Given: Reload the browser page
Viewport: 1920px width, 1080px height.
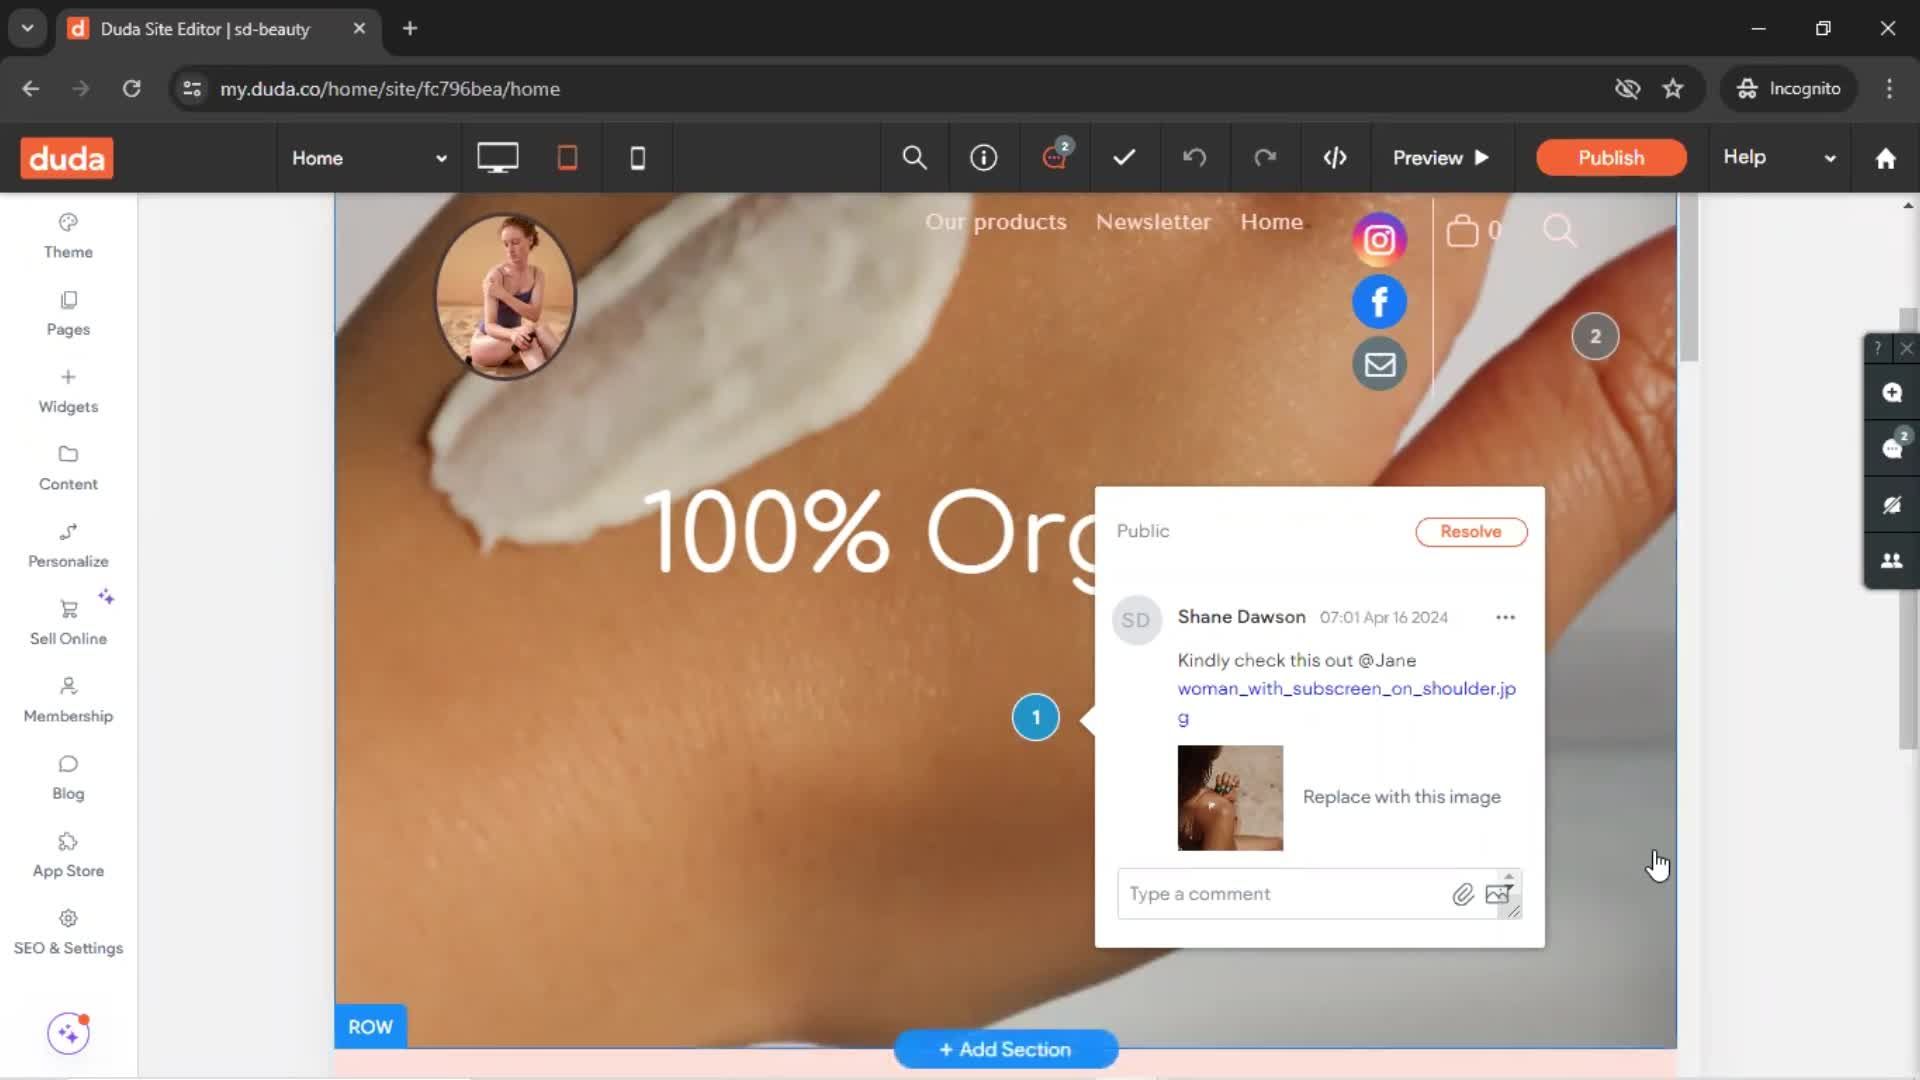Looking at the screenshot, I should point(131,89).
